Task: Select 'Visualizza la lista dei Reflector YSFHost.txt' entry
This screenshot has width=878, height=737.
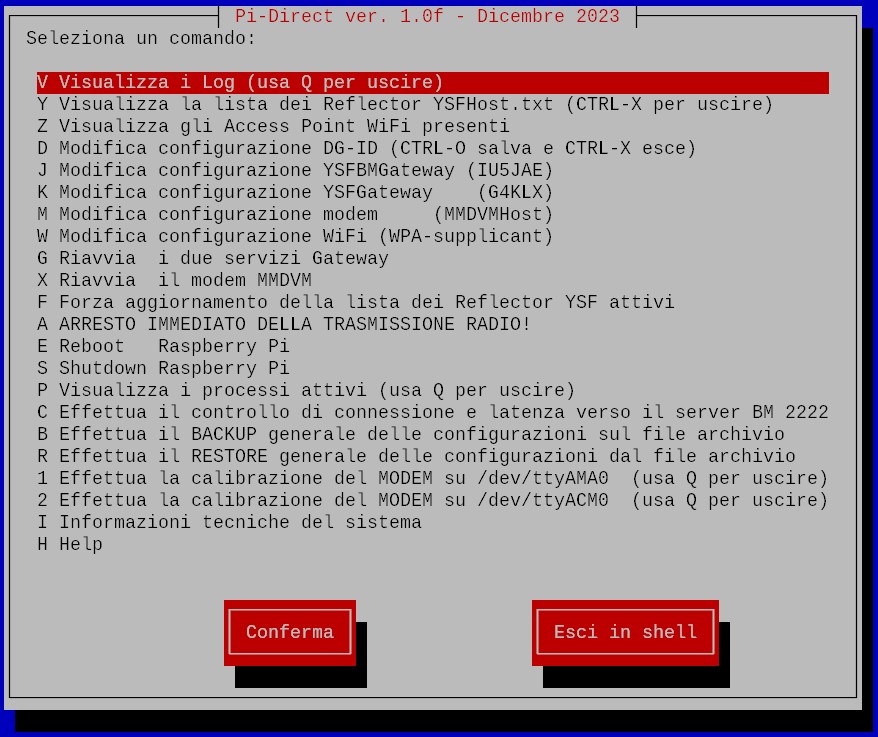Action: (405, 104)
